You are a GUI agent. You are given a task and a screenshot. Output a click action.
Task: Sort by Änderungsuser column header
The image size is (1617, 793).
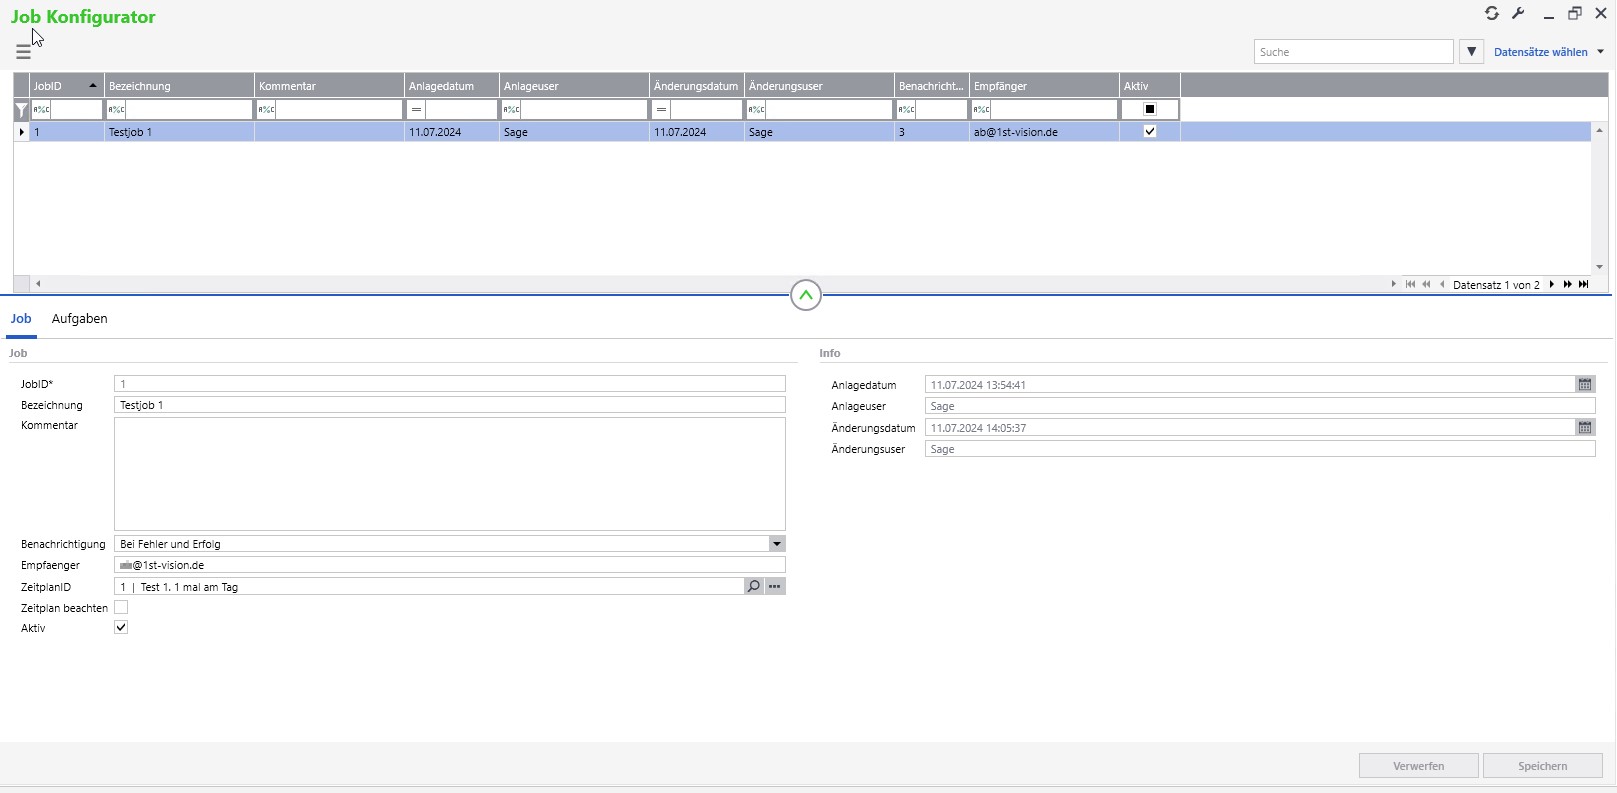point(820,86)
